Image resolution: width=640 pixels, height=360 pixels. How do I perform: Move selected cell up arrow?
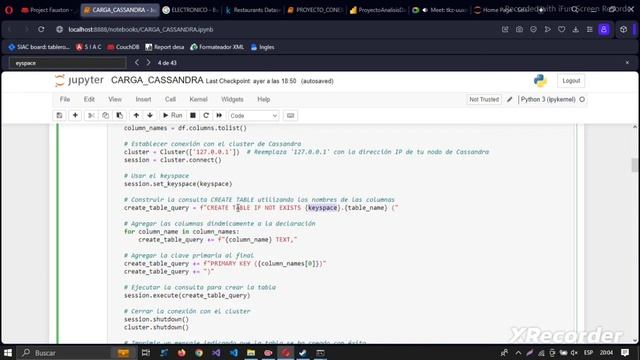[x=136, y=116]
